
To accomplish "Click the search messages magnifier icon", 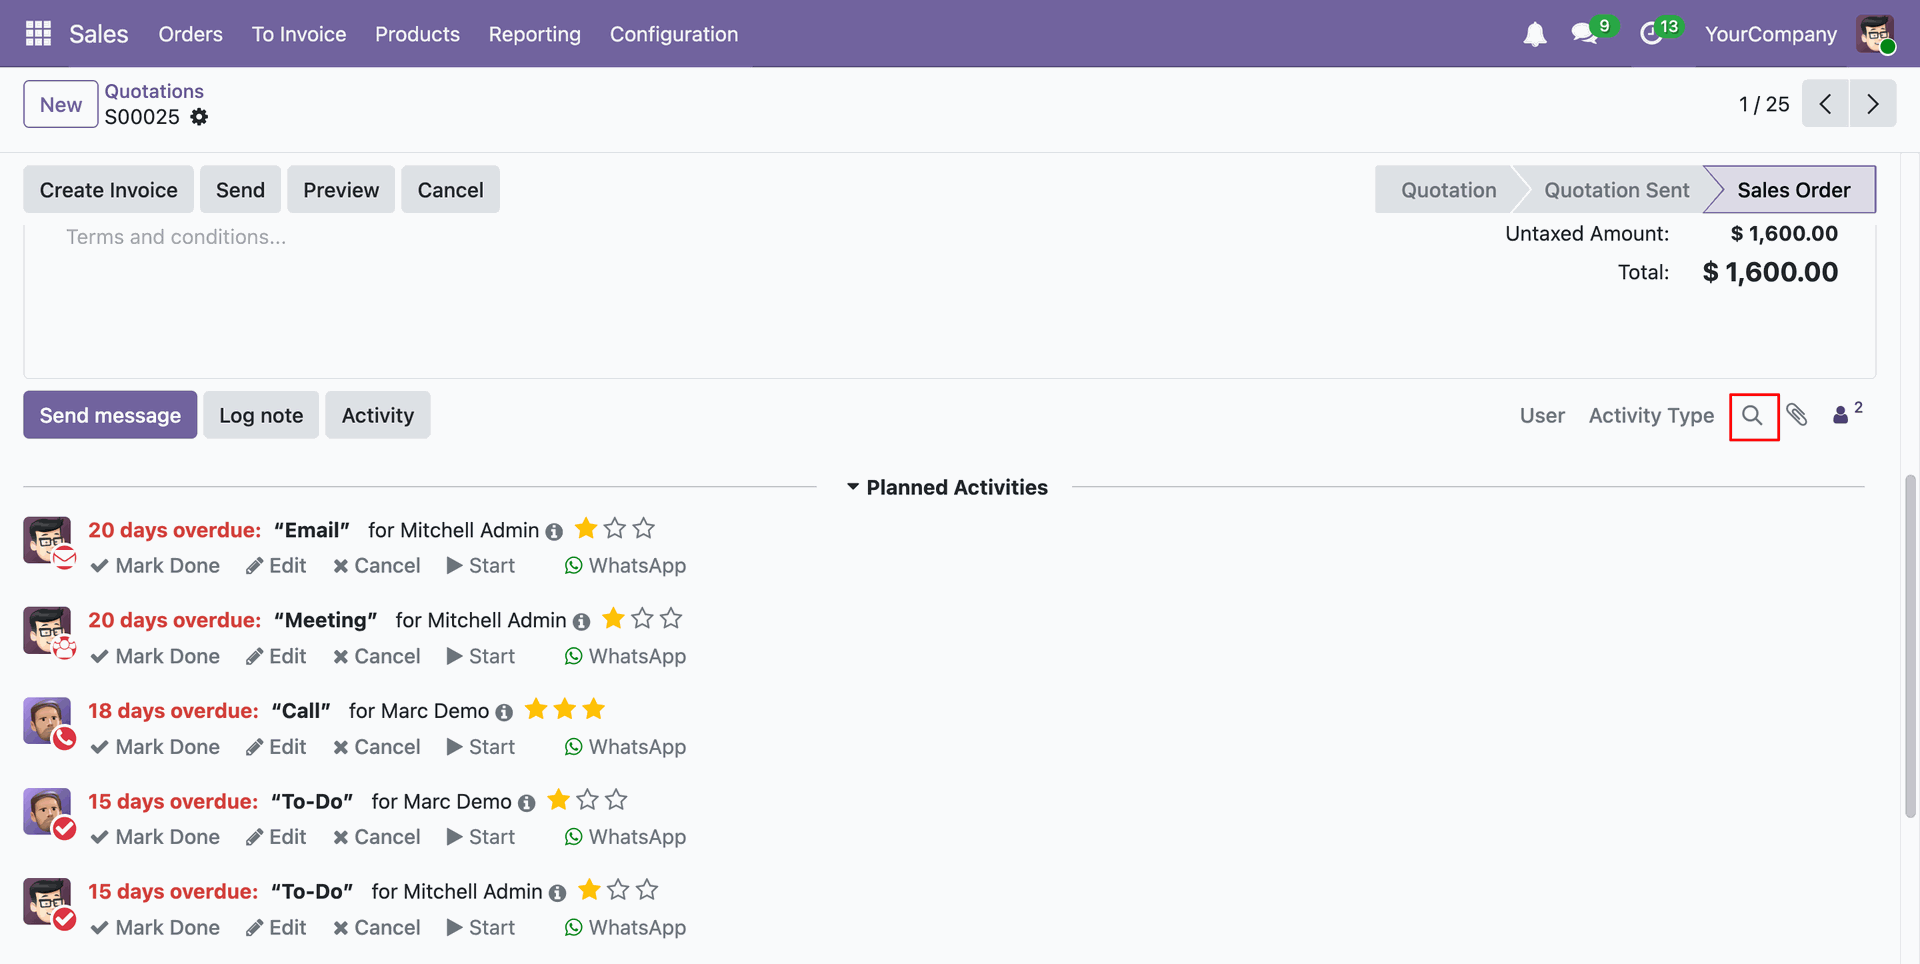I will pos(1753,416).
